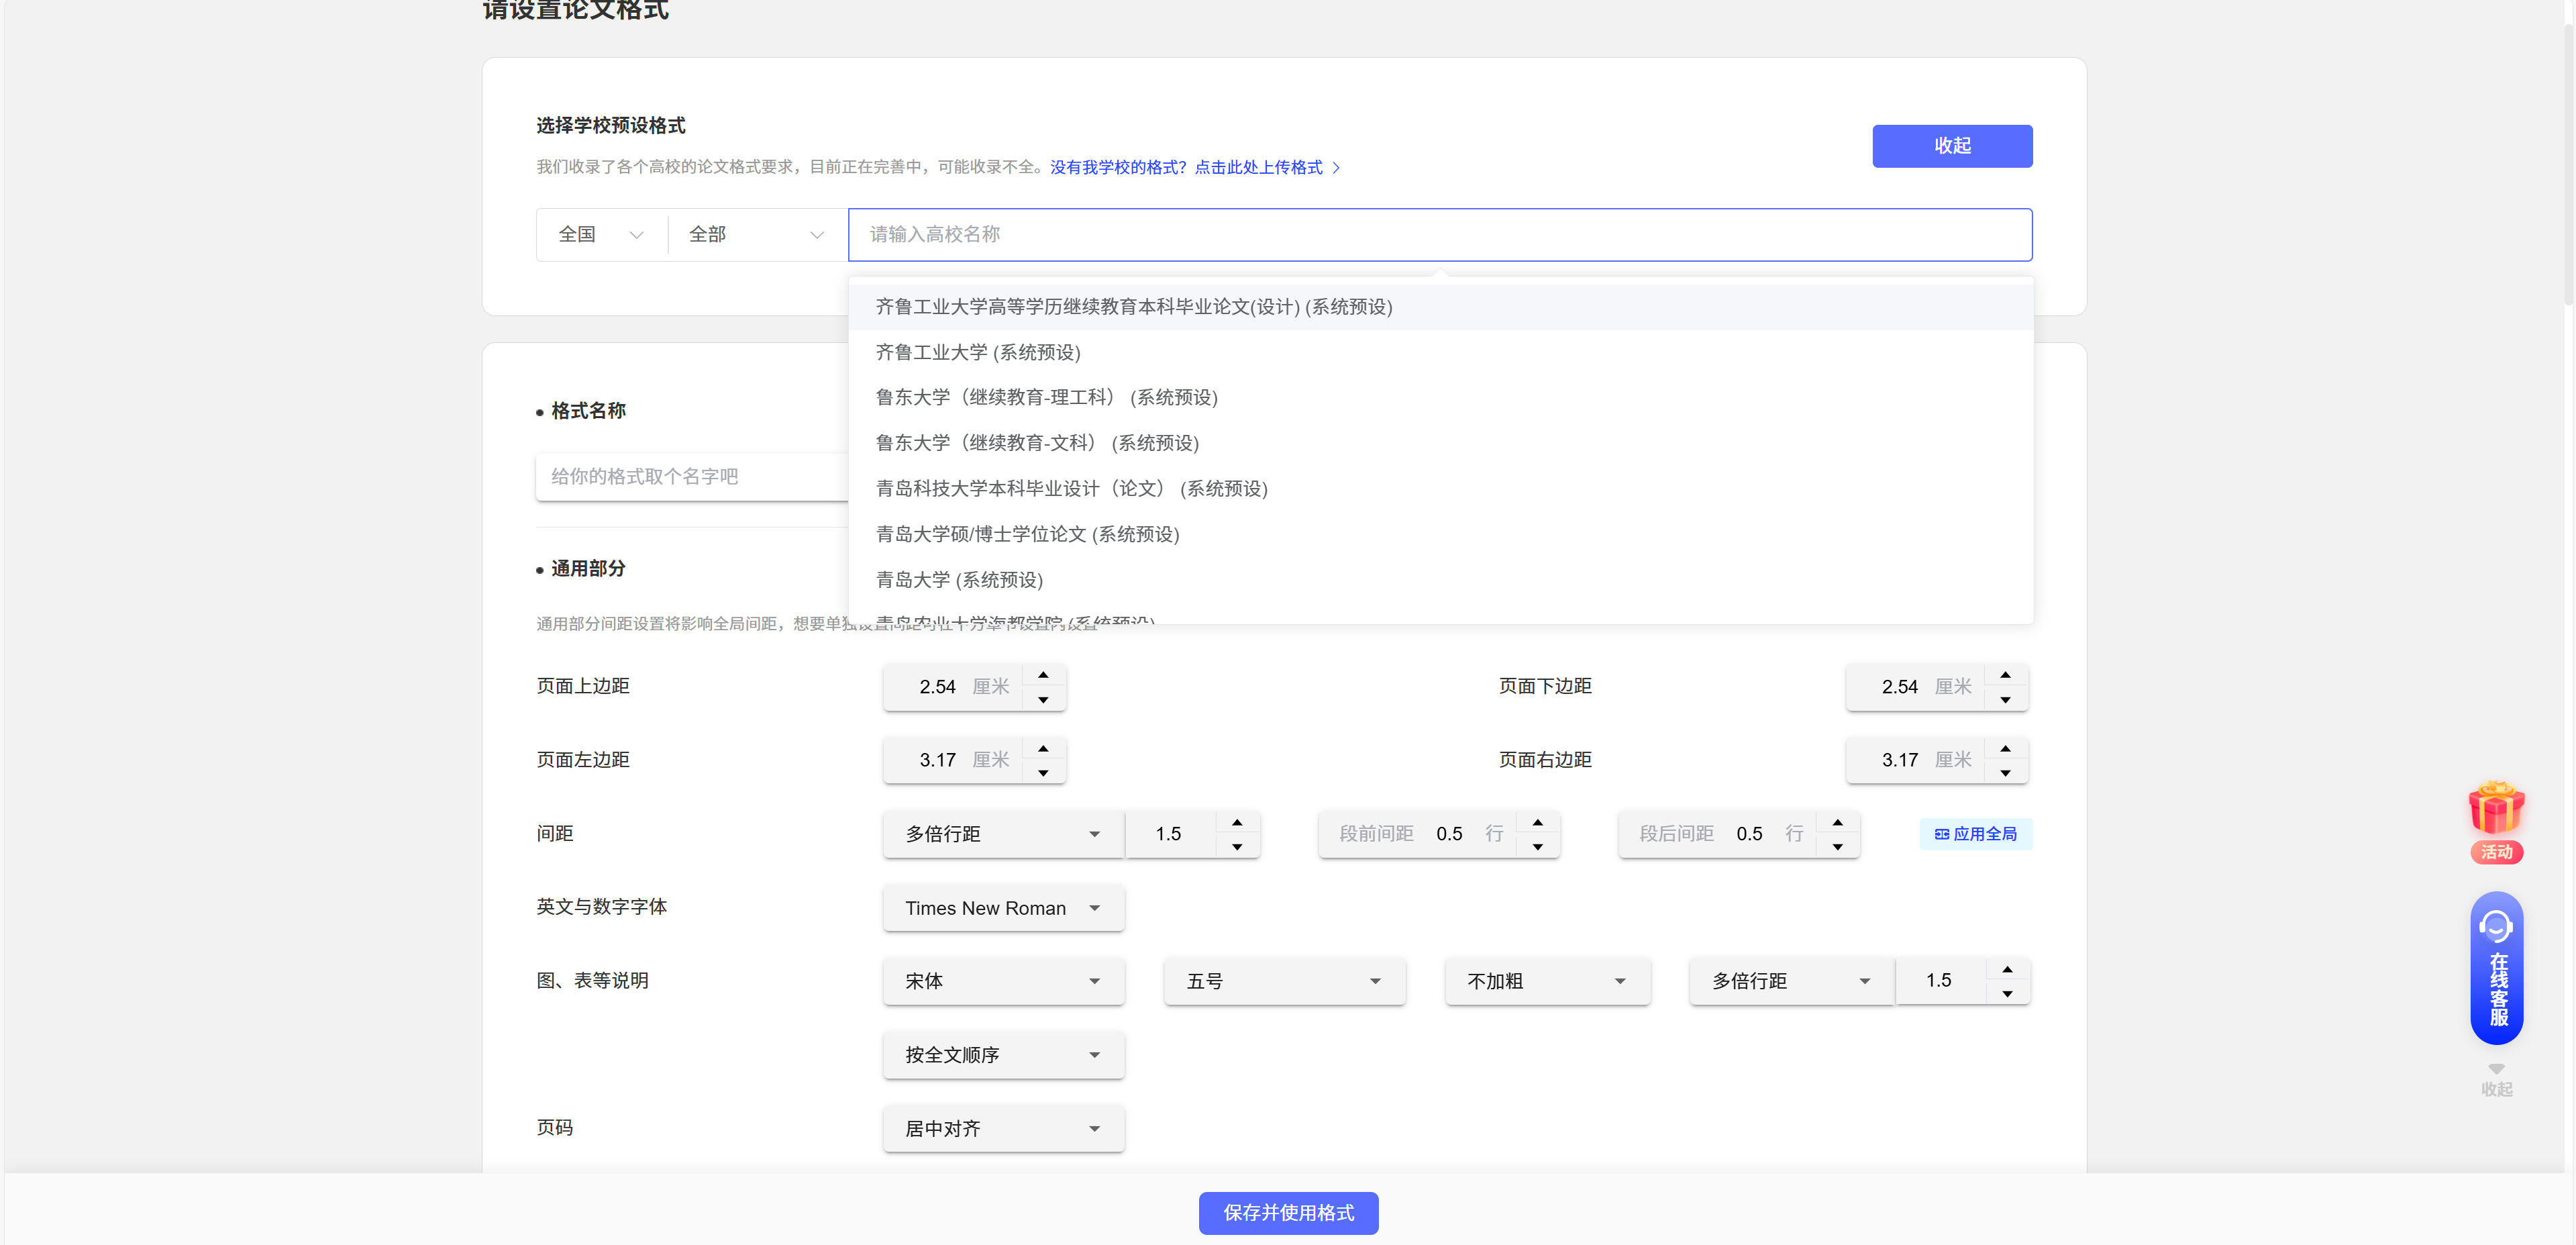
Task: Decrease the paragraph-before spacing value
Action: point(1537,847)
